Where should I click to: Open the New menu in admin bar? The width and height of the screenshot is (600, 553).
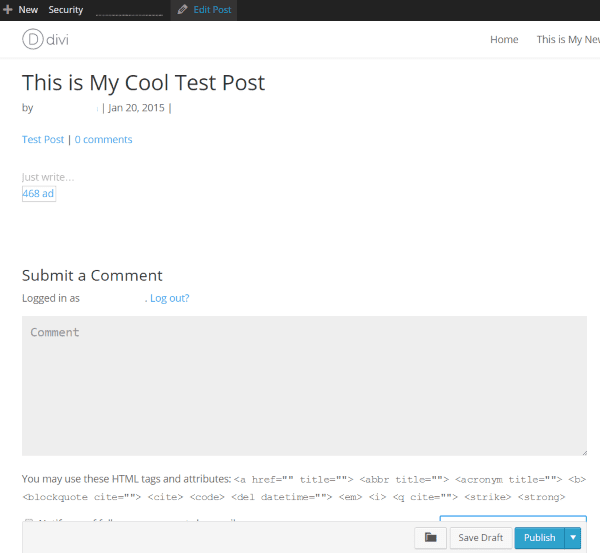(x=28, y=10)
